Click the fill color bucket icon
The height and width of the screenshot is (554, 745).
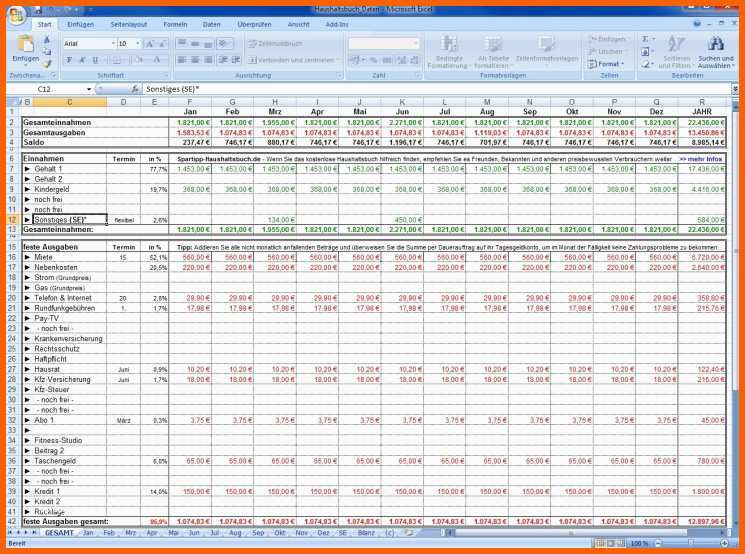click(138, 60)
